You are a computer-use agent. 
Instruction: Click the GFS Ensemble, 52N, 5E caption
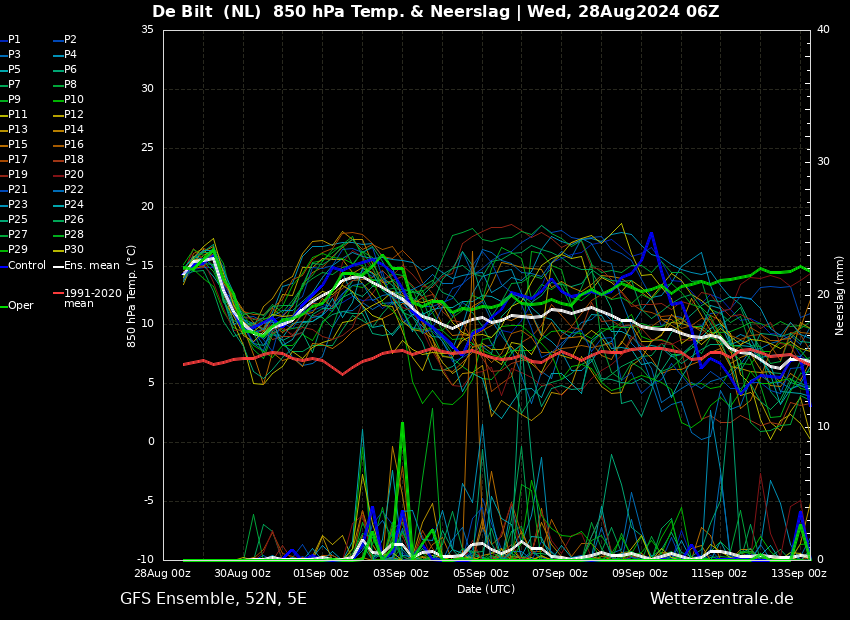coord(213,599)
